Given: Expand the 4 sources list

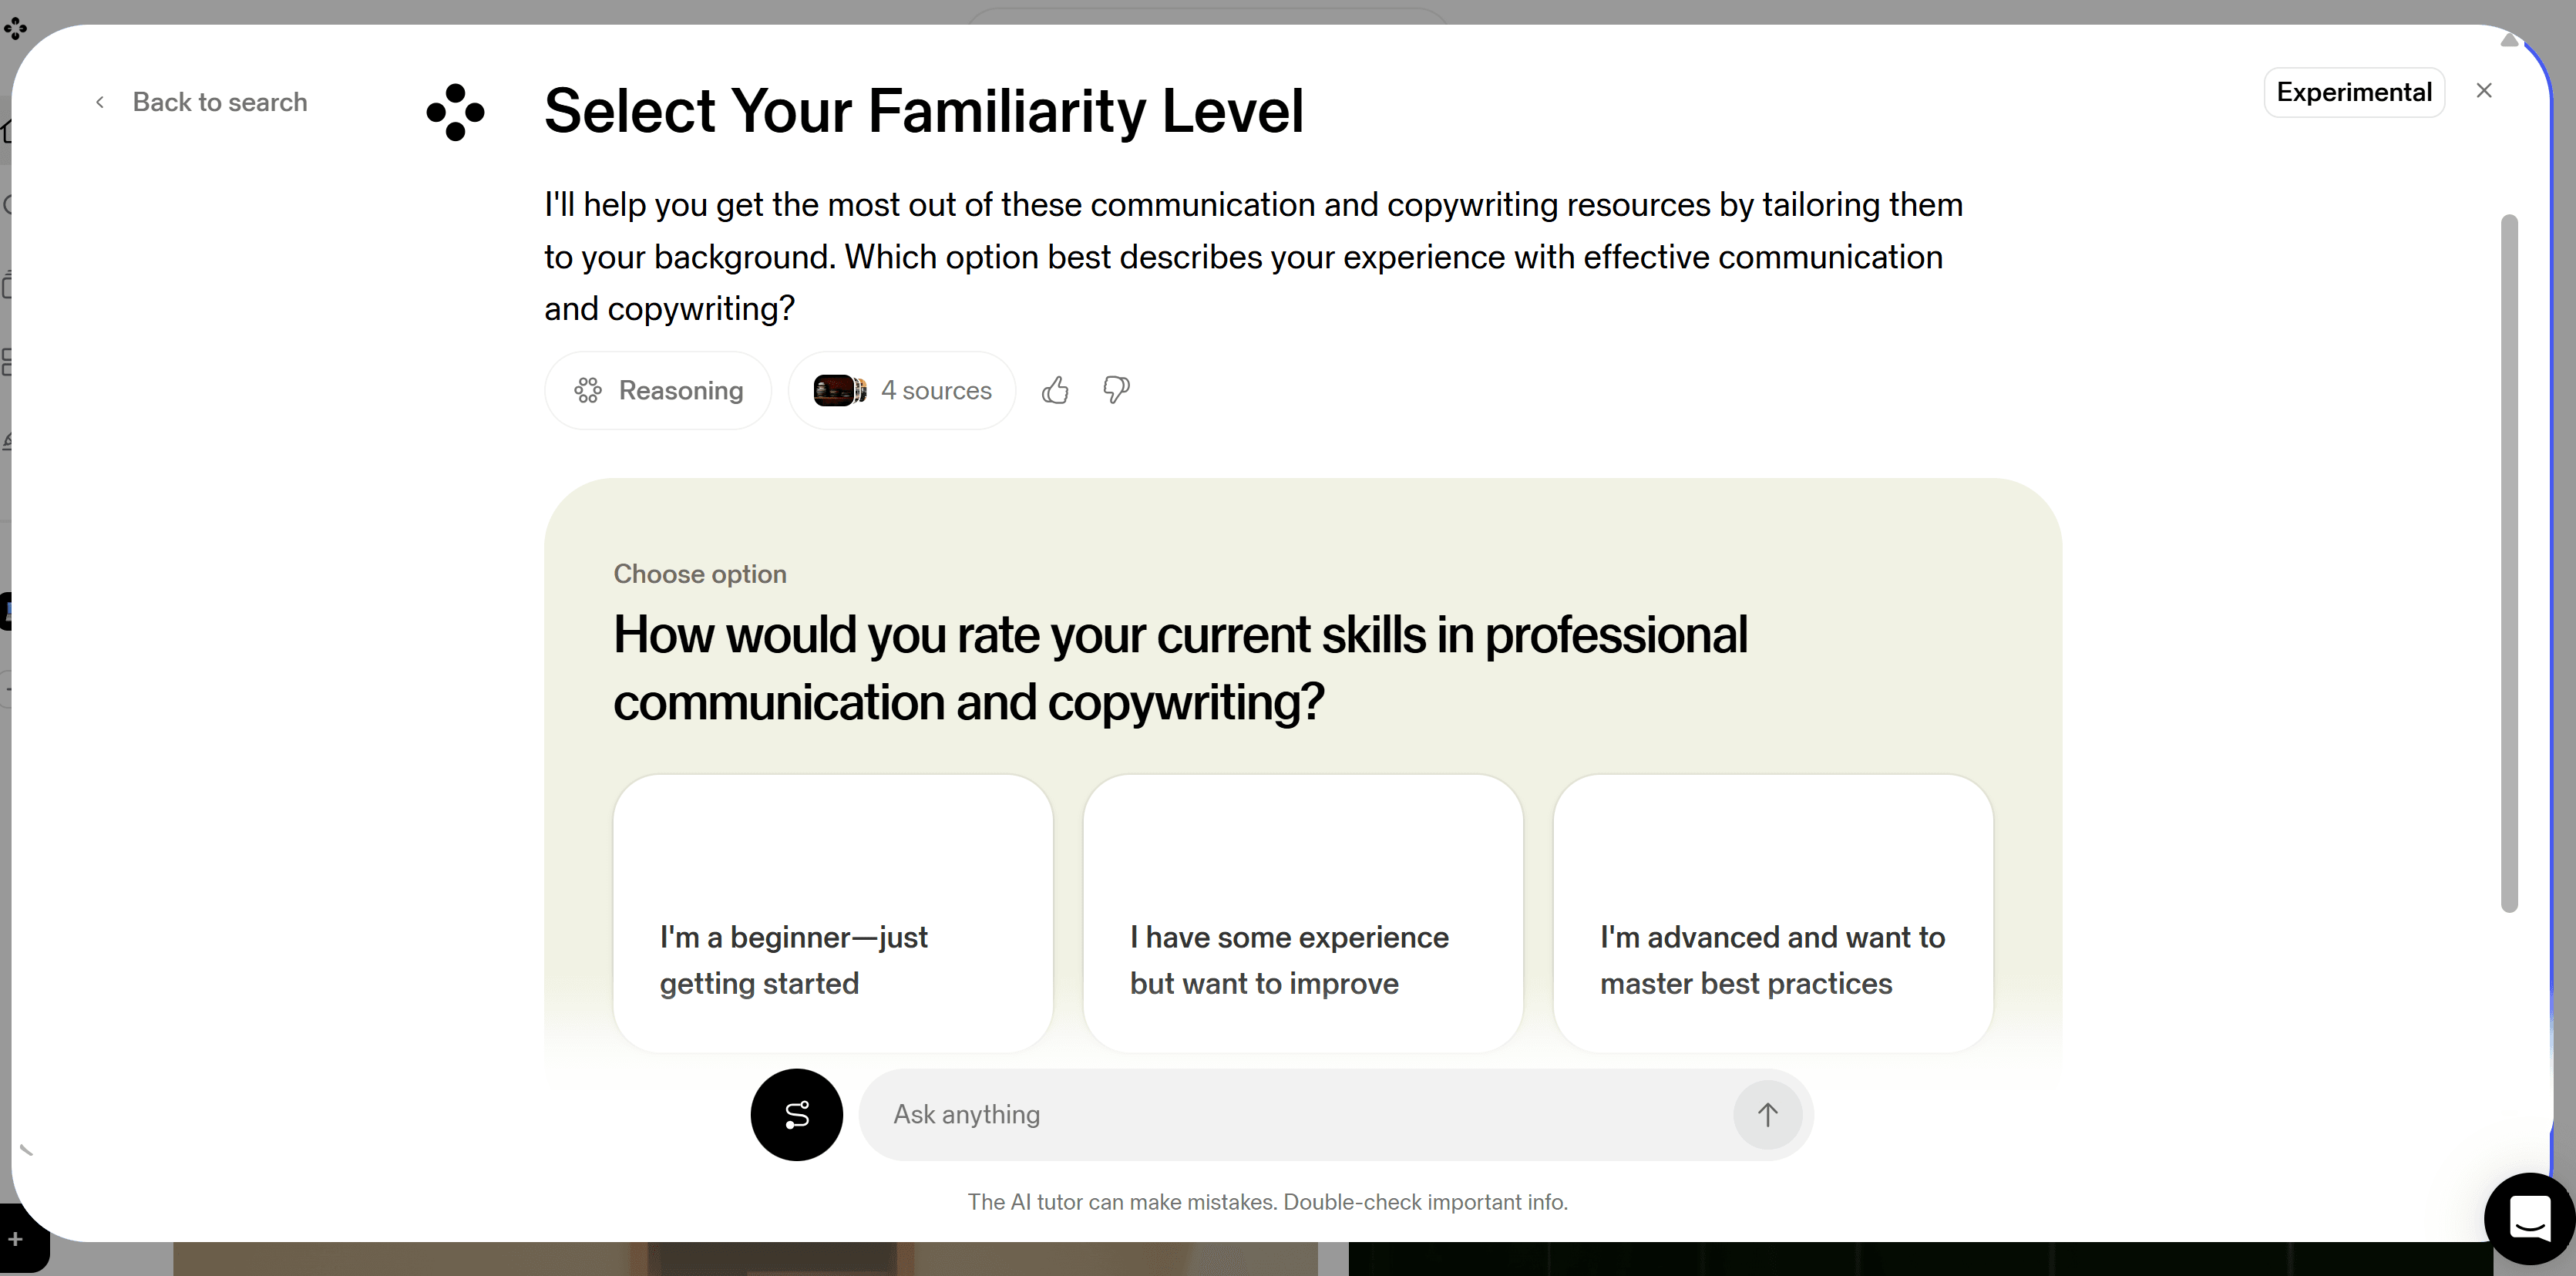Looking at the screenshot, I should (935, 390).
